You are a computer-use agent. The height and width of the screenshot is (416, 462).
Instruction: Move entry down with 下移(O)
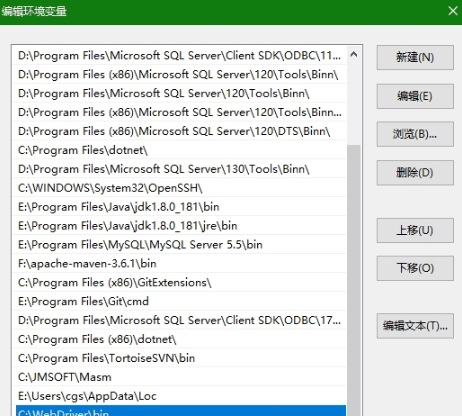[415, 268]
